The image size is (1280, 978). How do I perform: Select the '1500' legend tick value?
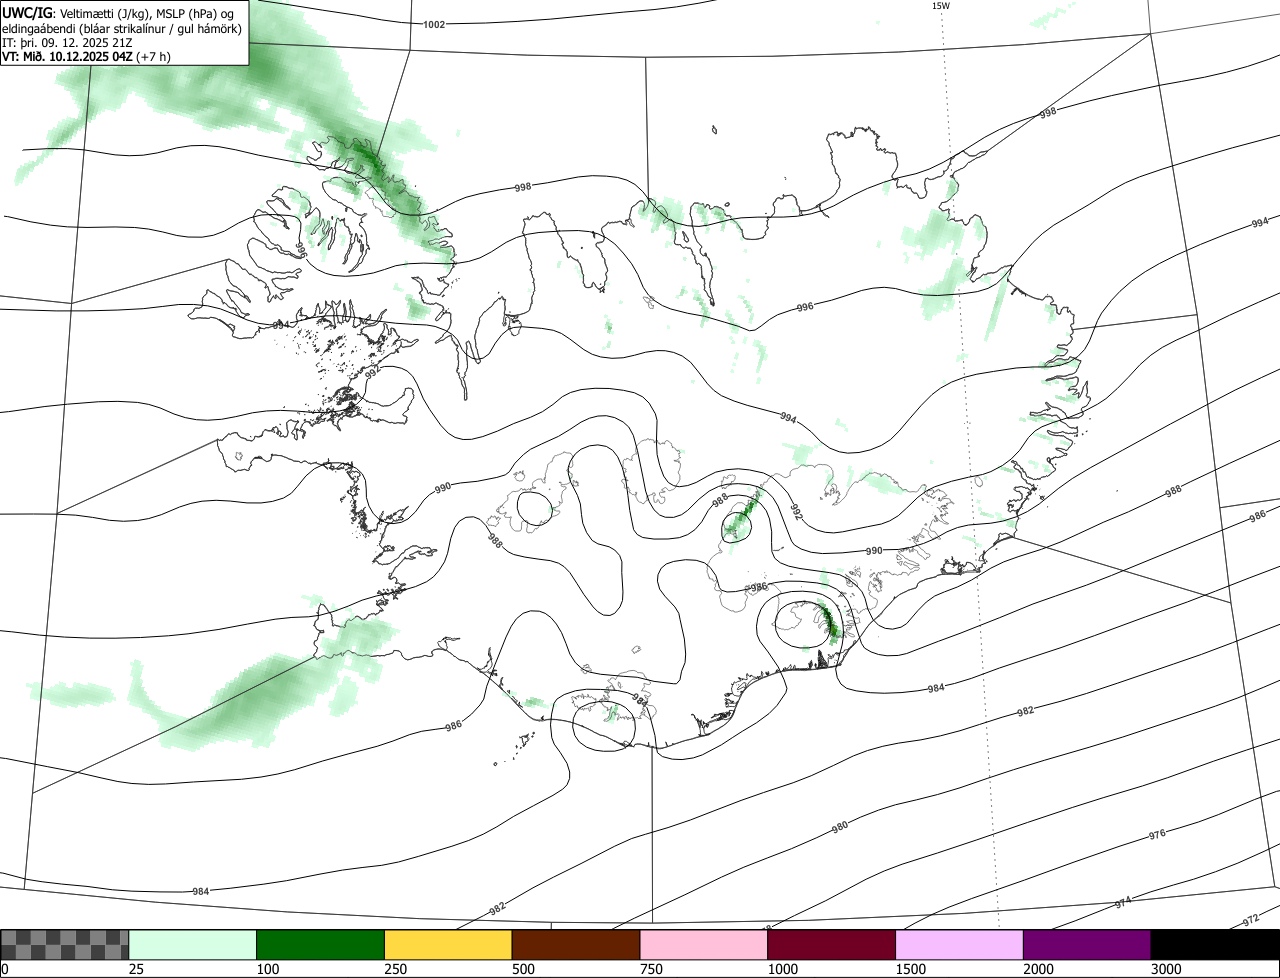point(911,969)
